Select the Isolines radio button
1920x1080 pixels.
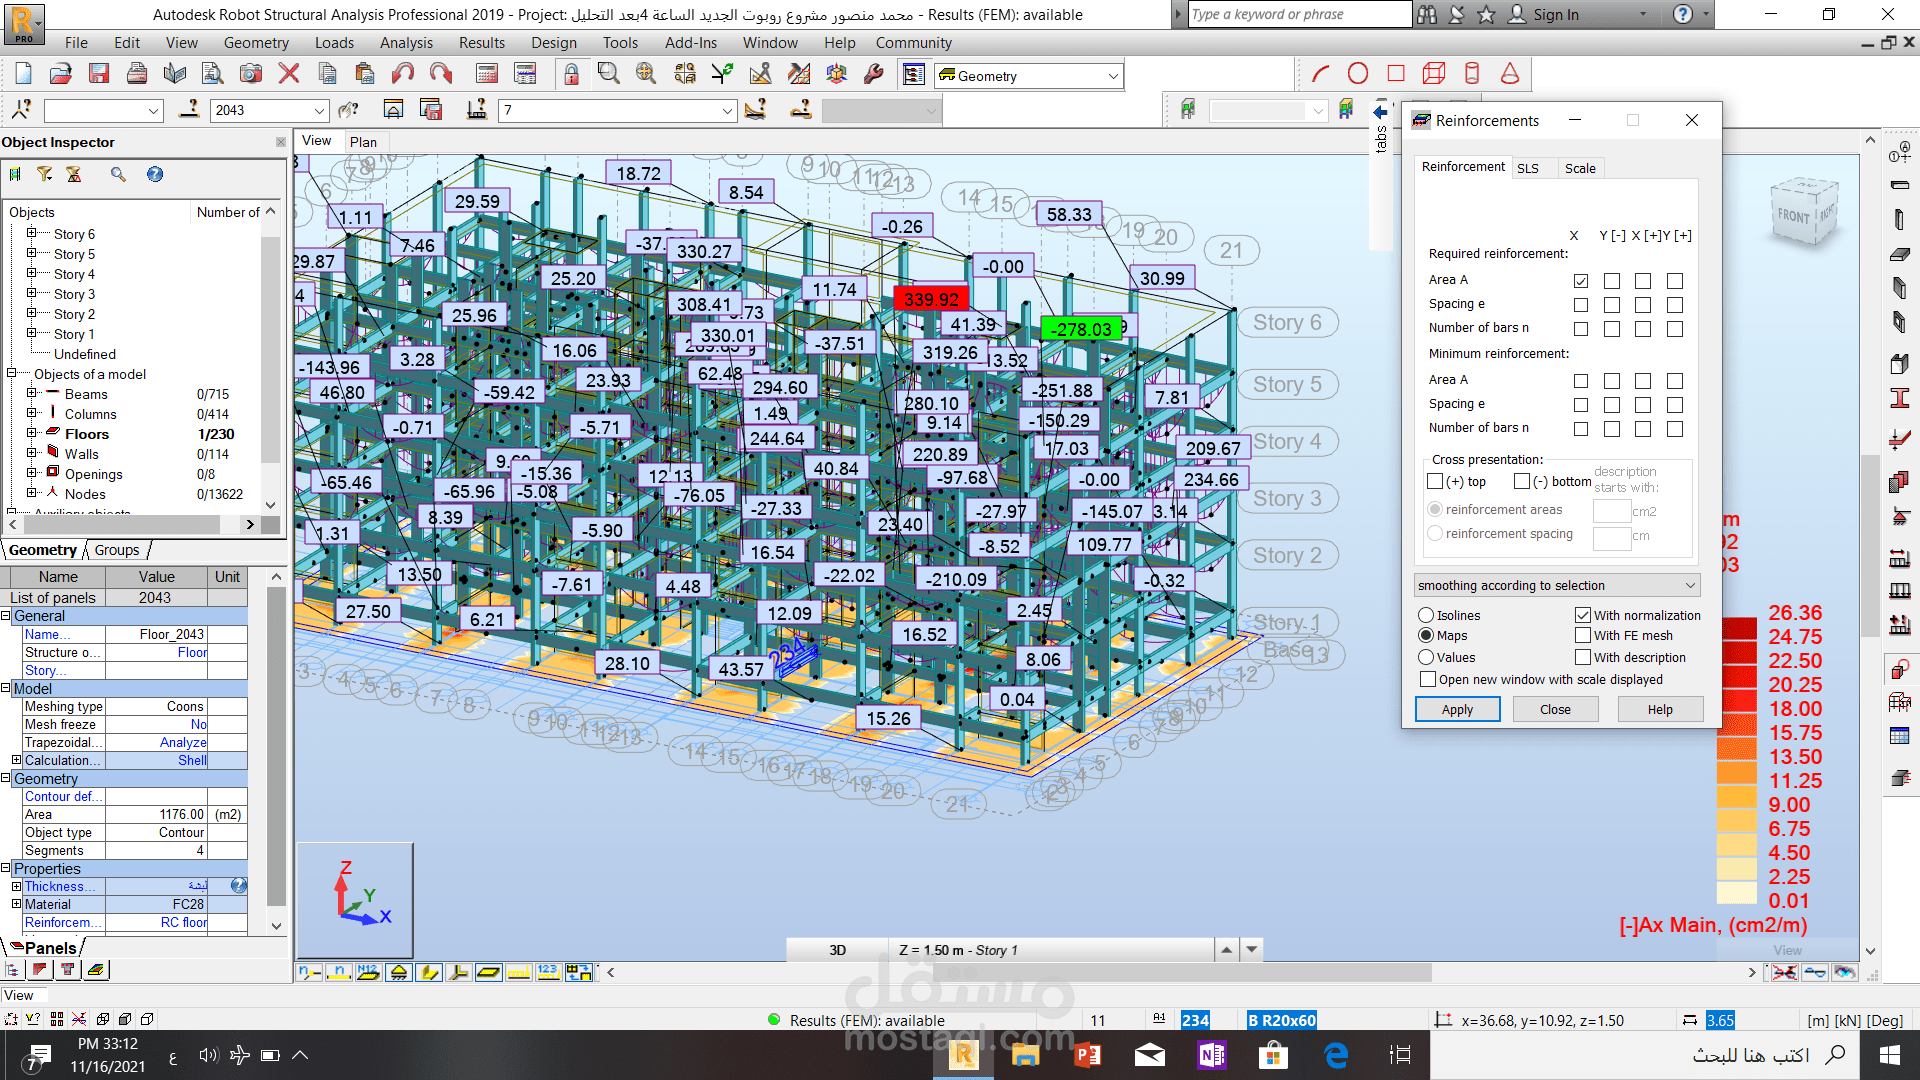(x=1426, y=616)
